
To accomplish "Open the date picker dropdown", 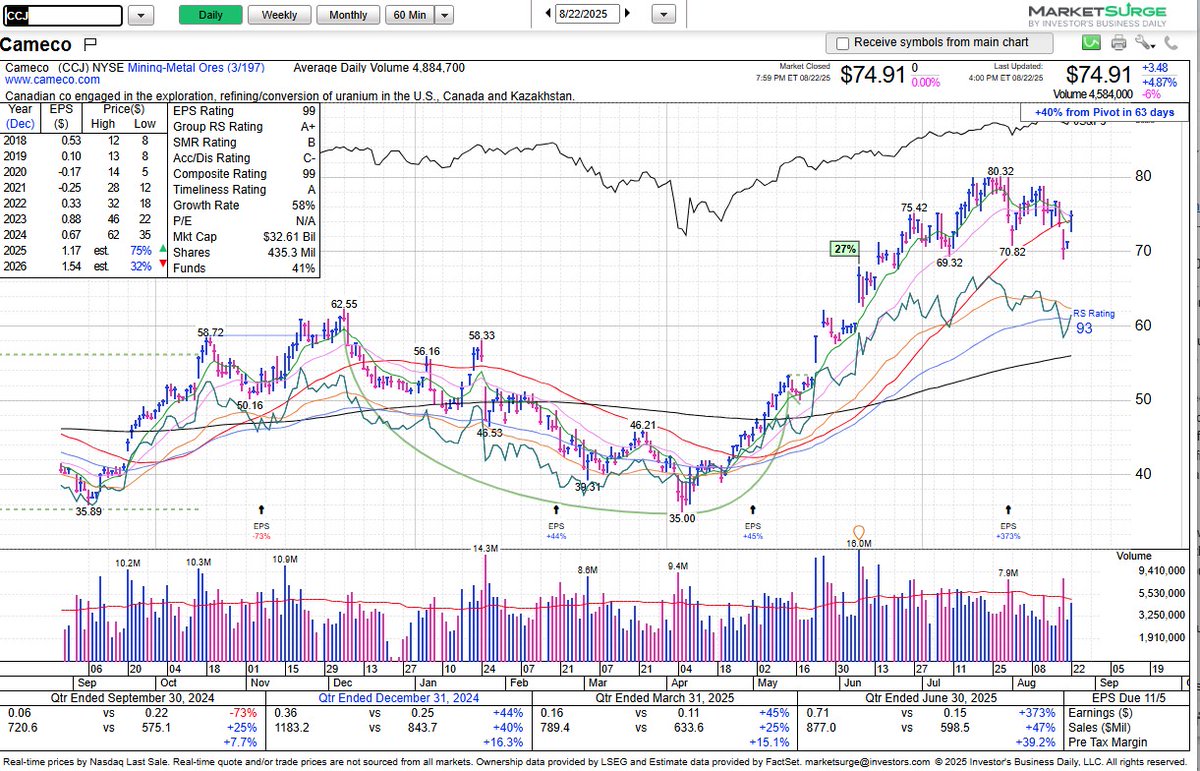I will point(662,14).
